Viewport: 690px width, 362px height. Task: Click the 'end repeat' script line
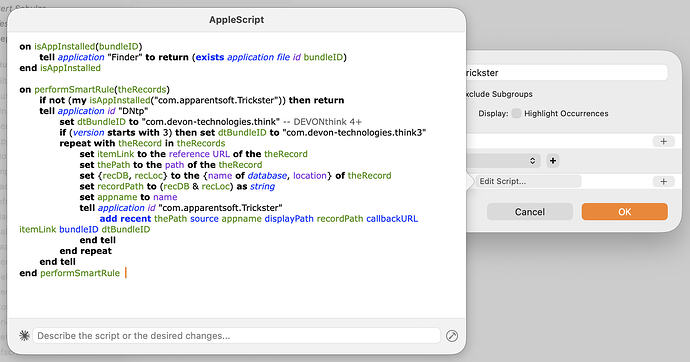86,251
